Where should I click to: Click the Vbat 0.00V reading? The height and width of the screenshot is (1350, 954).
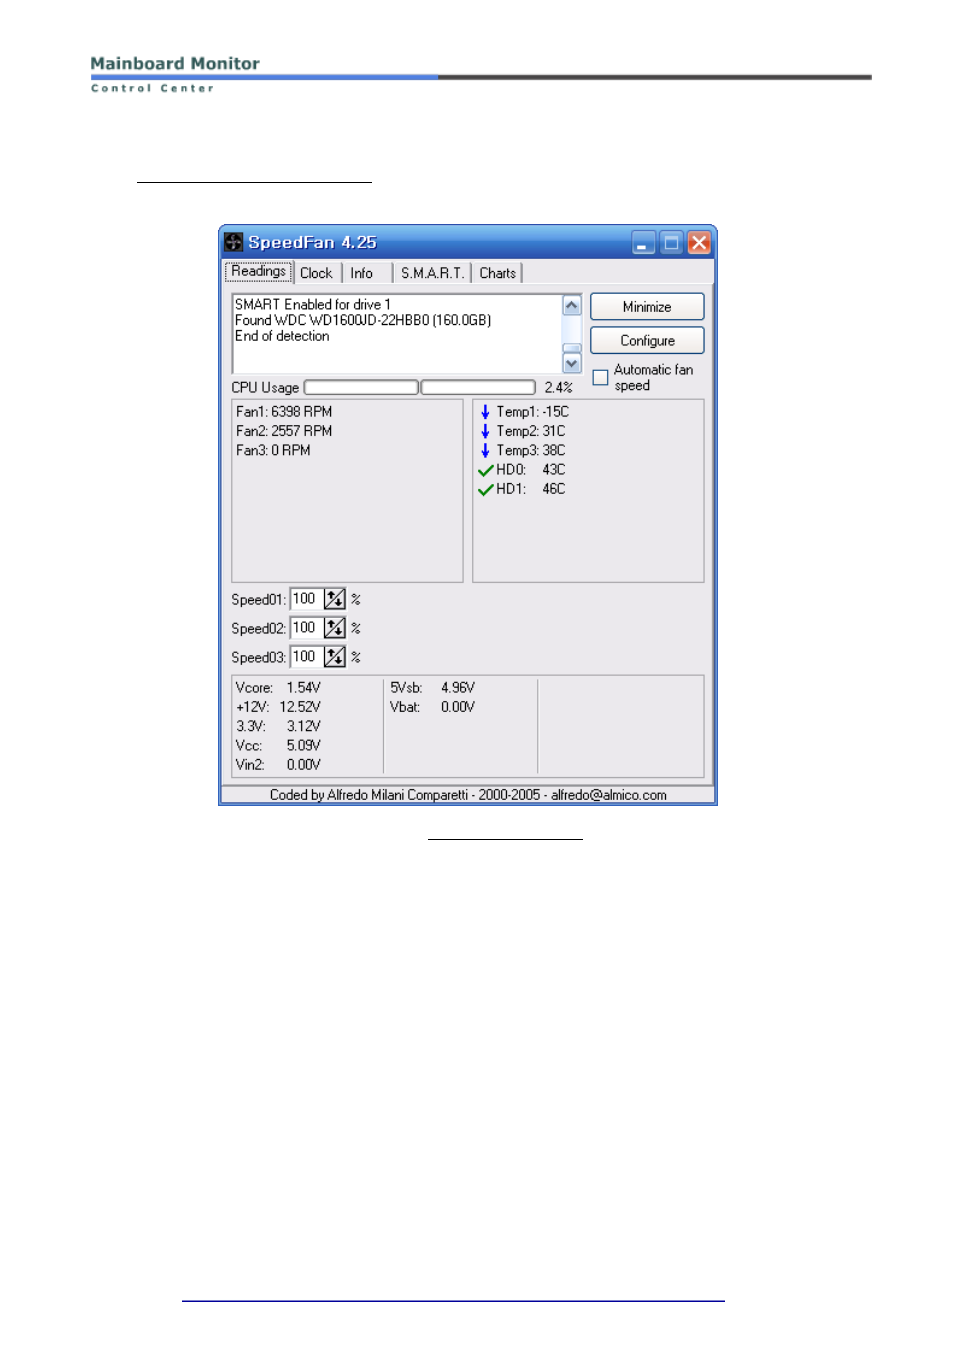[432, 707]
